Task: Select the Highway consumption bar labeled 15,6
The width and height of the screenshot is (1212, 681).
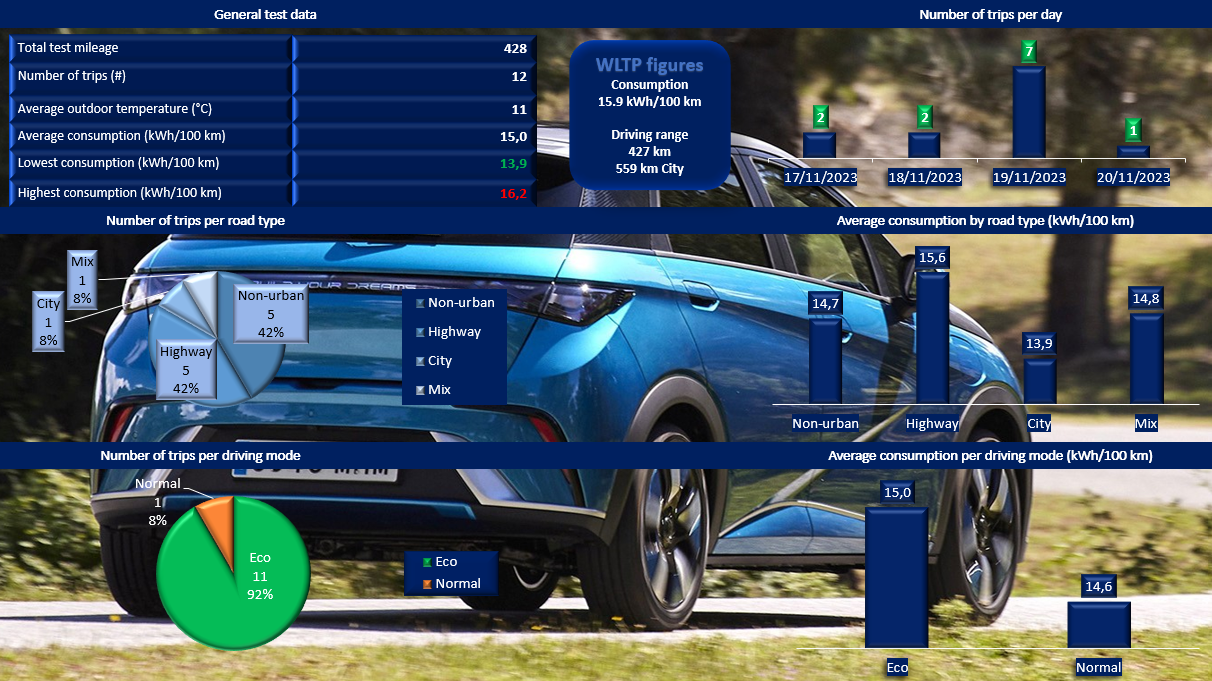Action: click(x=932, y=337)
